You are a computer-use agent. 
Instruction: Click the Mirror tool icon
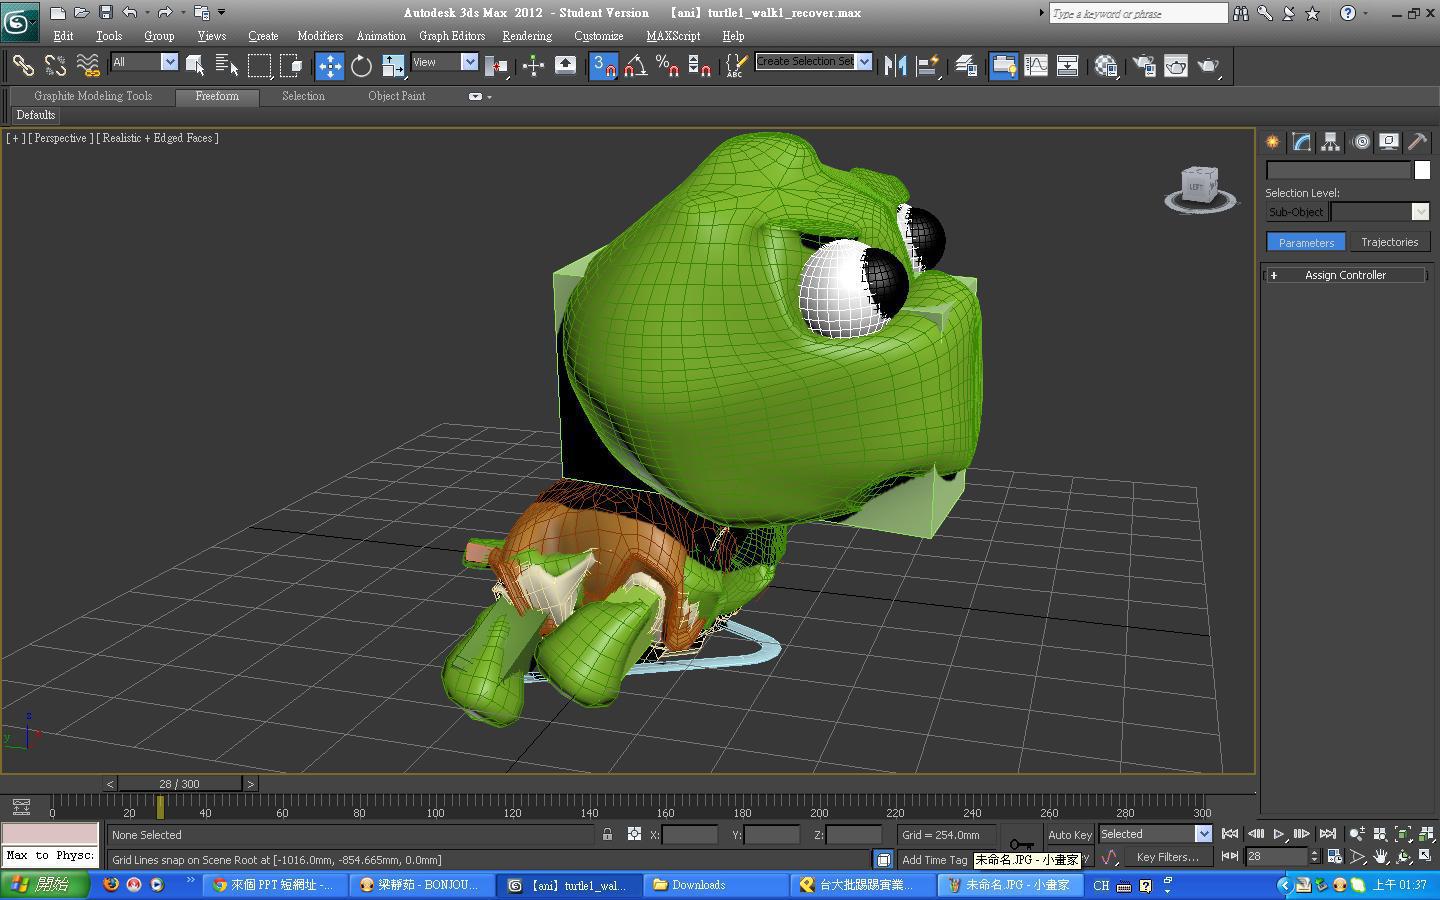pos(895,66)
